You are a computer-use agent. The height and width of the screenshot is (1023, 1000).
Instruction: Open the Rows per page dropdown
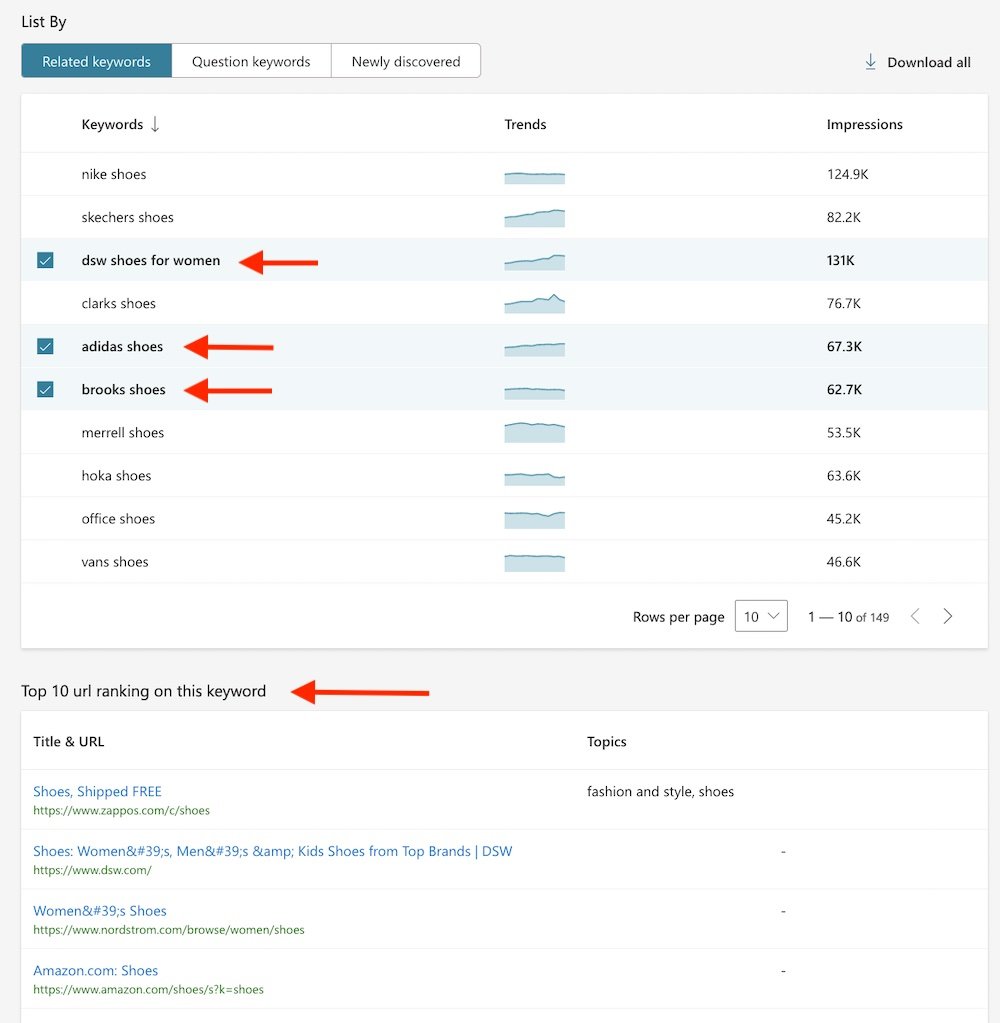click(x=761, y=616)
